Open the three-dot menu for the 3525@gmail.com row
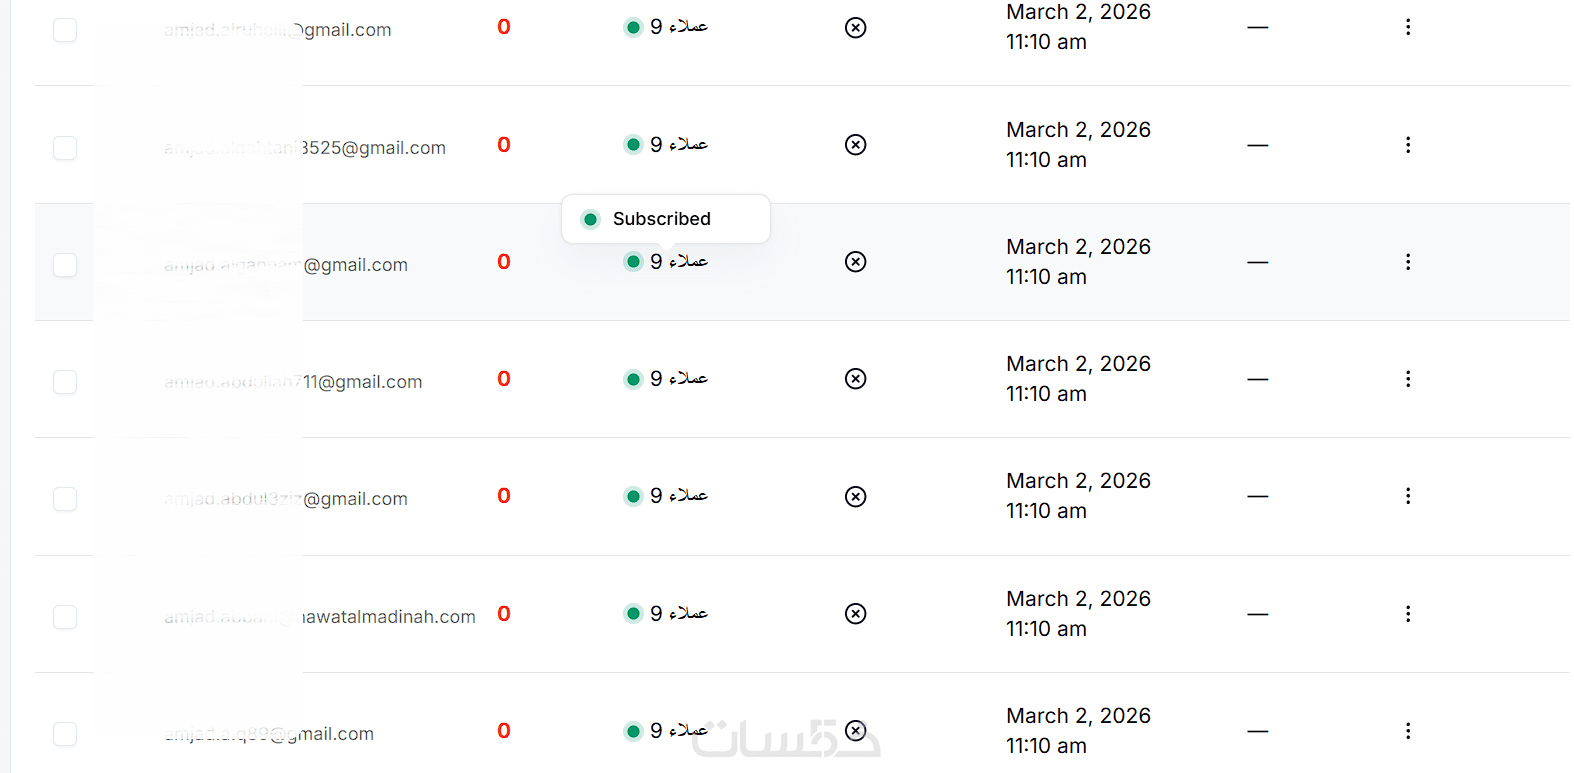Screen dimensions: 1574x773 1408,145
